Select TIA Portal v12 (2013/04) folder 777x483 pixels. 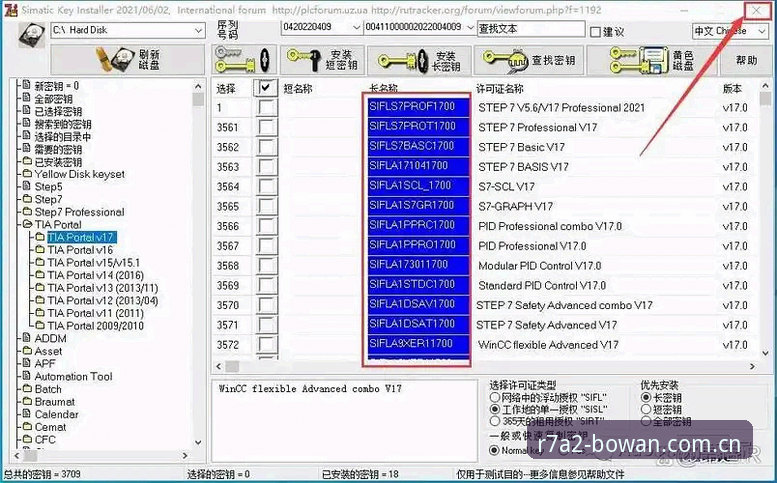[103, 300]
